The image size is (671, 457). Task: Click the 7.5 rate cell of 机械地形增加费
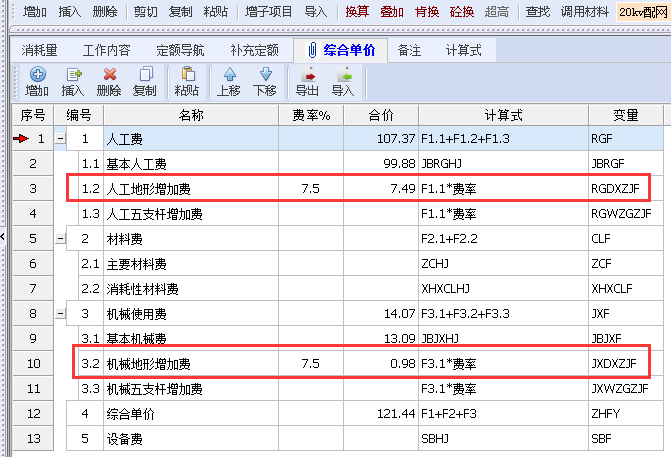point(311,364)
